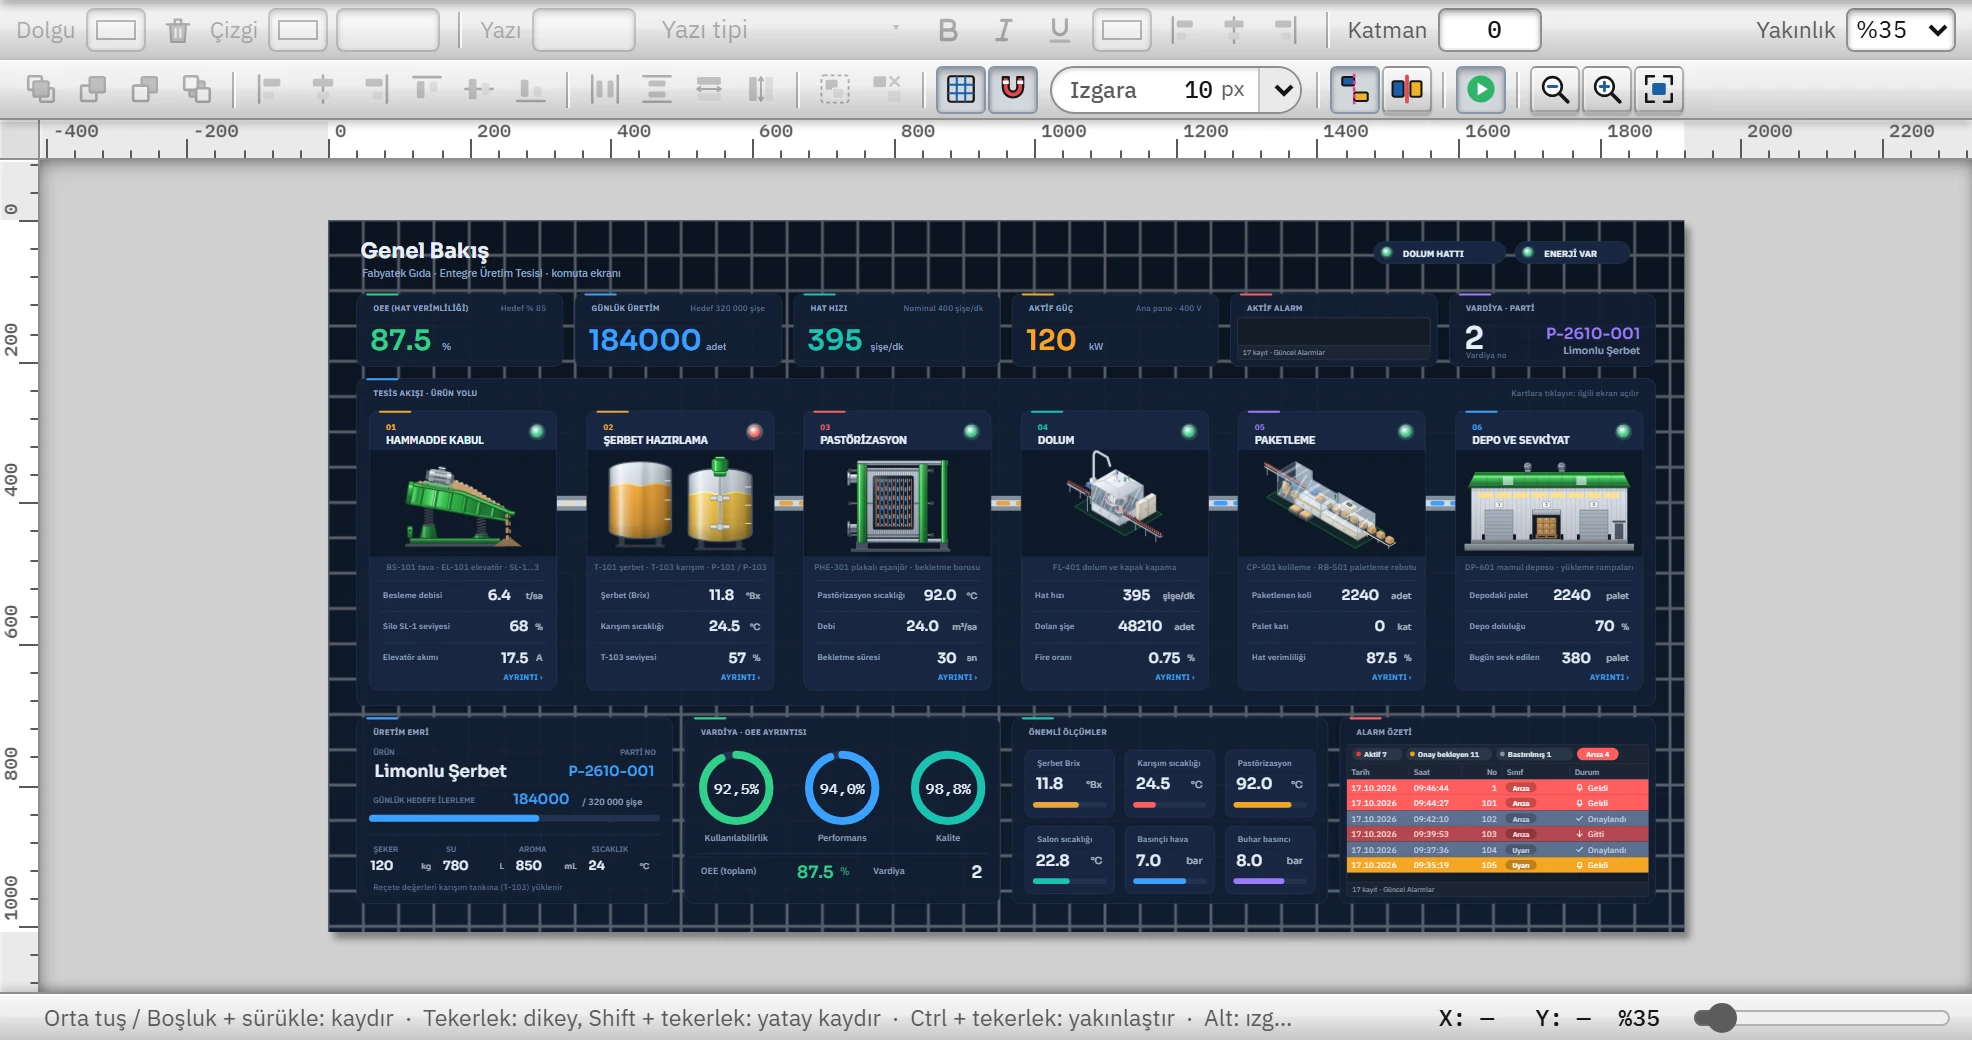Toggle snap-to-grid magnet
This screenshot has height=1040, width=1972.
[1013, 89]
